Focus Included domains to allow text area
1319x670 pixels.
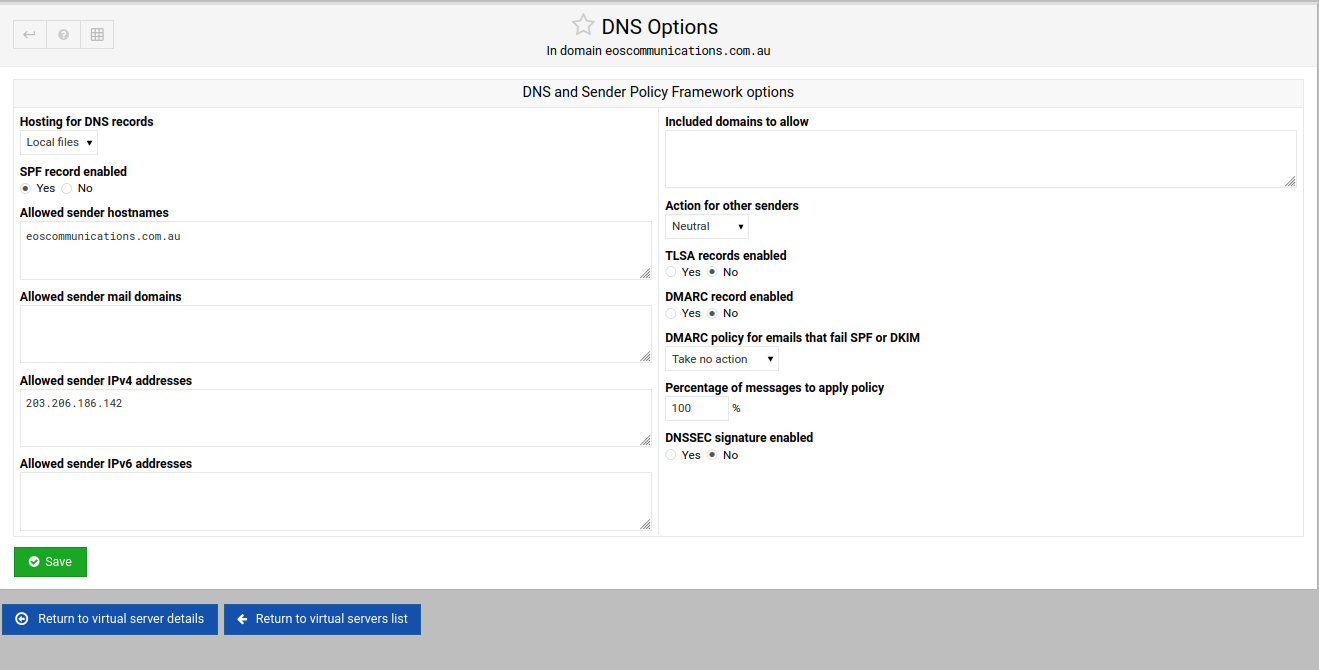point(981,159)
